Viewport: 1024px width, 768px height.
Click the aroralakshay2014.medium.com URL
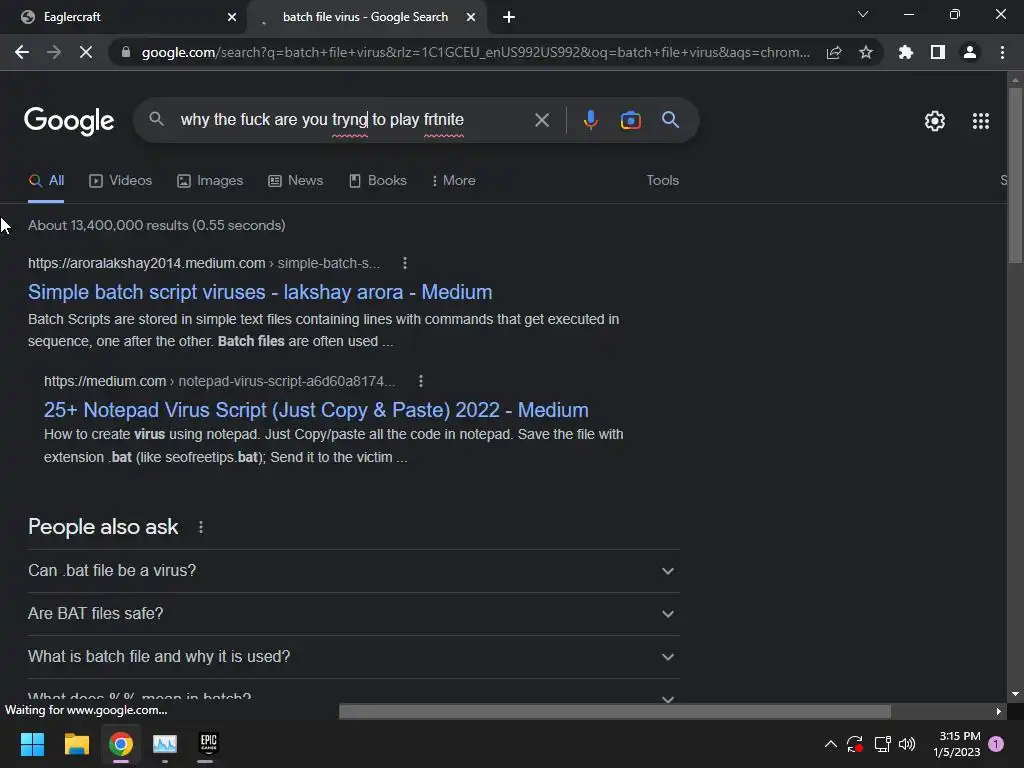[x=204, y=263]
